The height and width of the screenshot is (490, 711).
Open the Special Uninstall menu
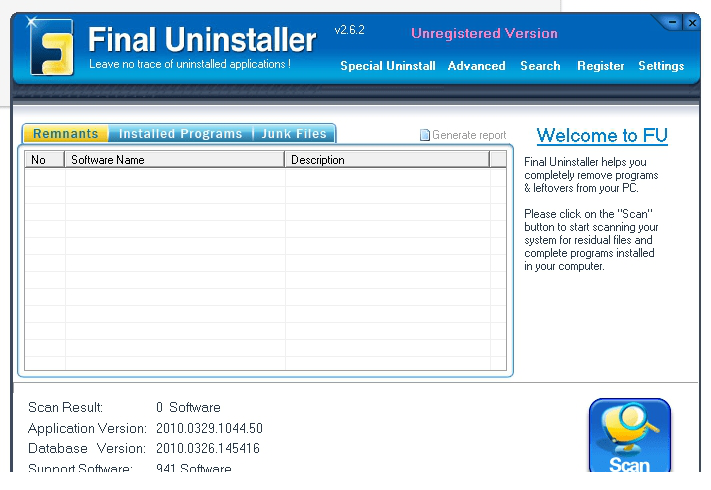(x=388, y=66)
